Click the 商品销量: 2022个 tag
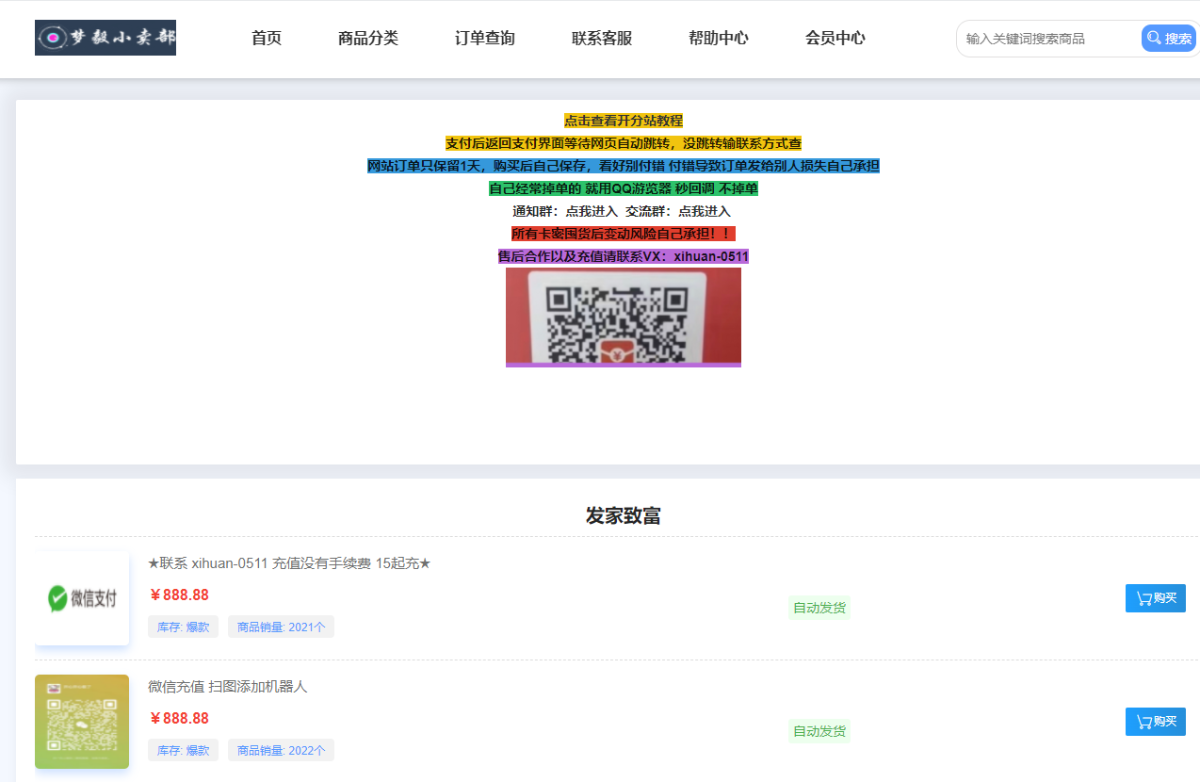The width and height of the screenshot is (1200, 782). [x=281, y=750]
